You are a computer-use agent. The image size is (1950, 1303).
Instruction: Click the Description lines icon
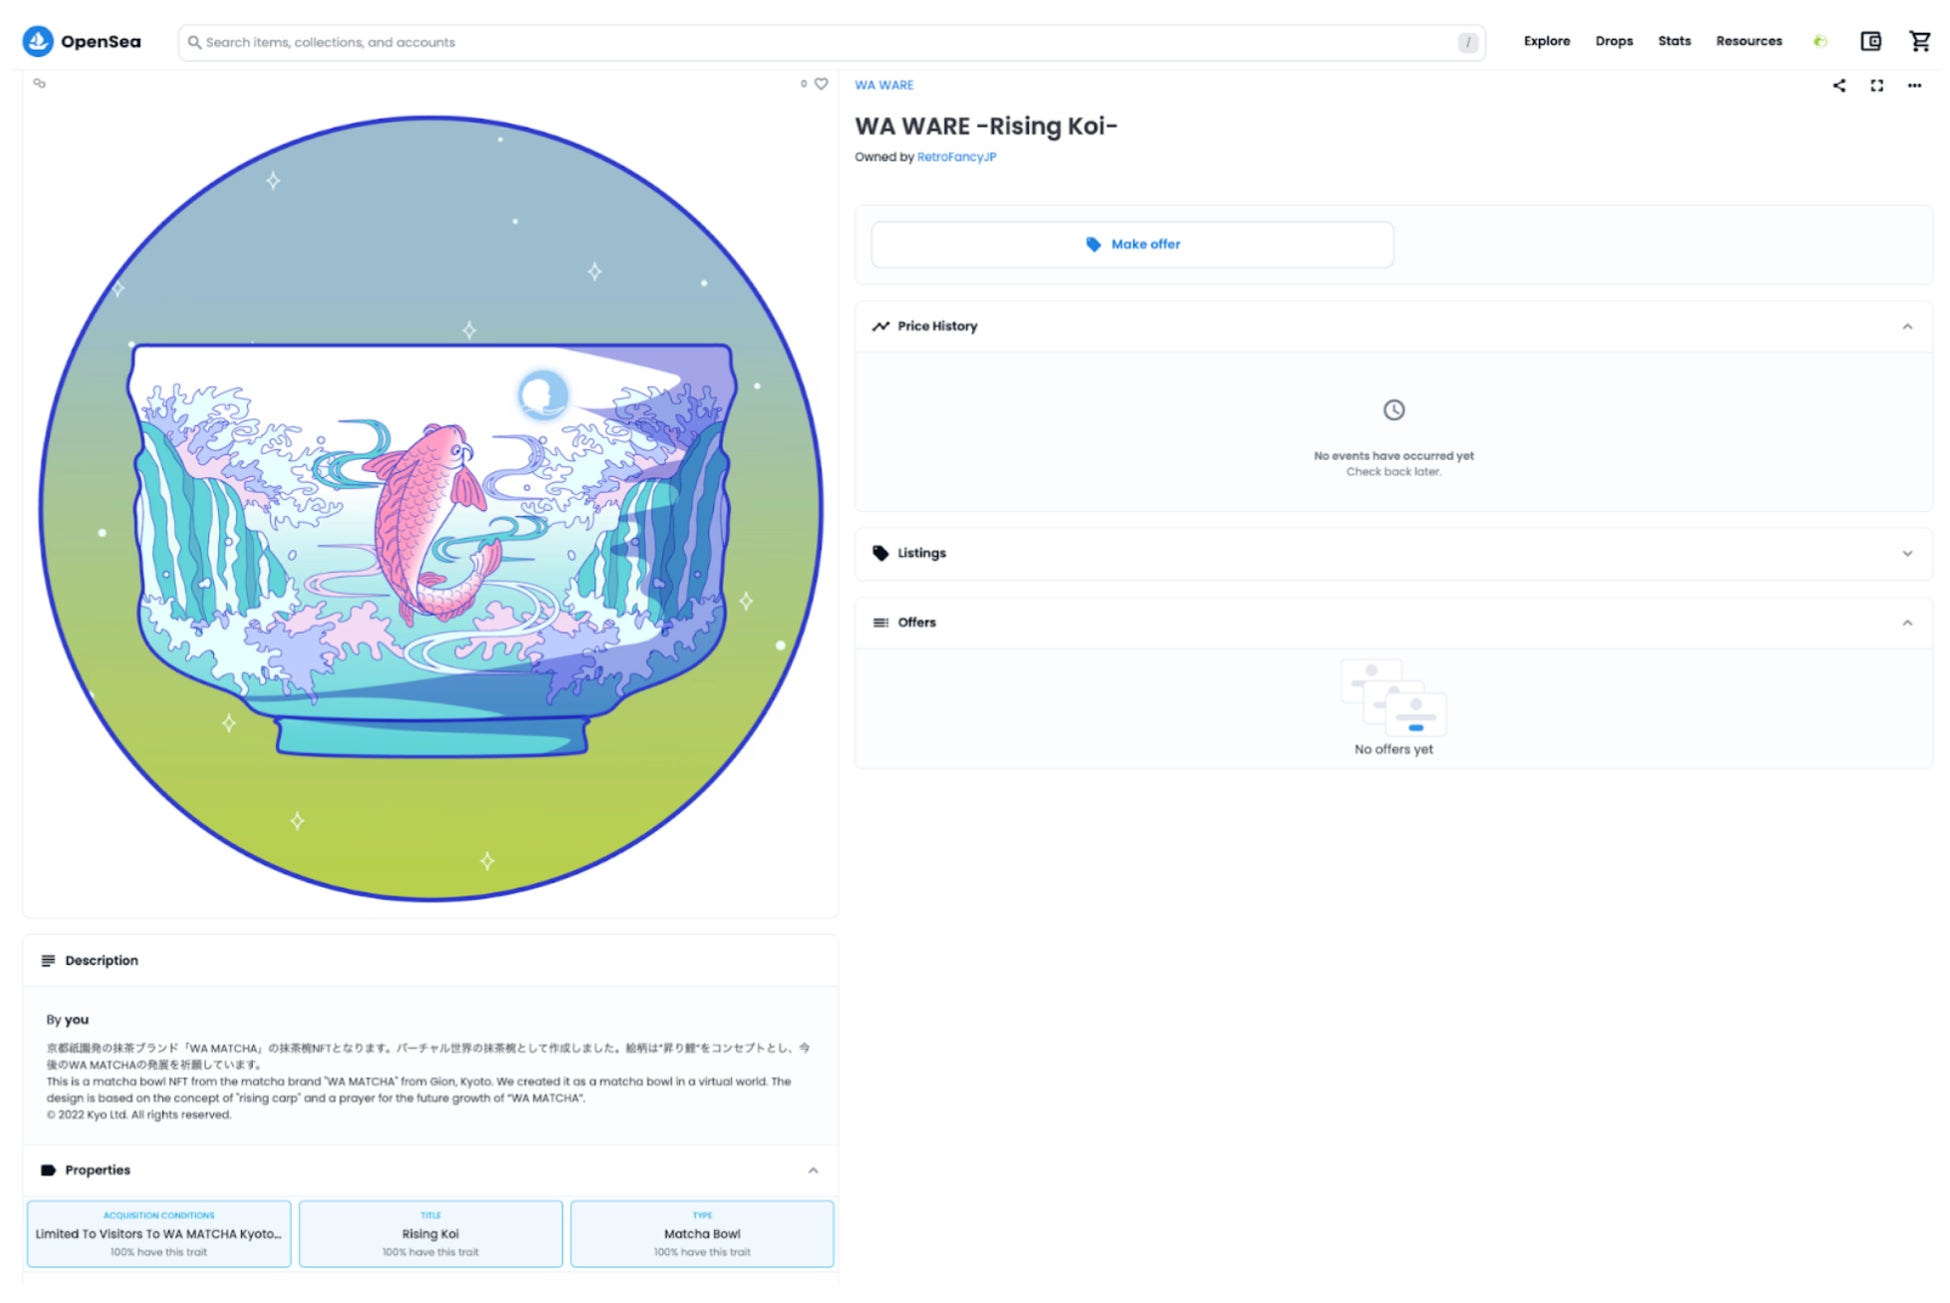pos(48,961)
